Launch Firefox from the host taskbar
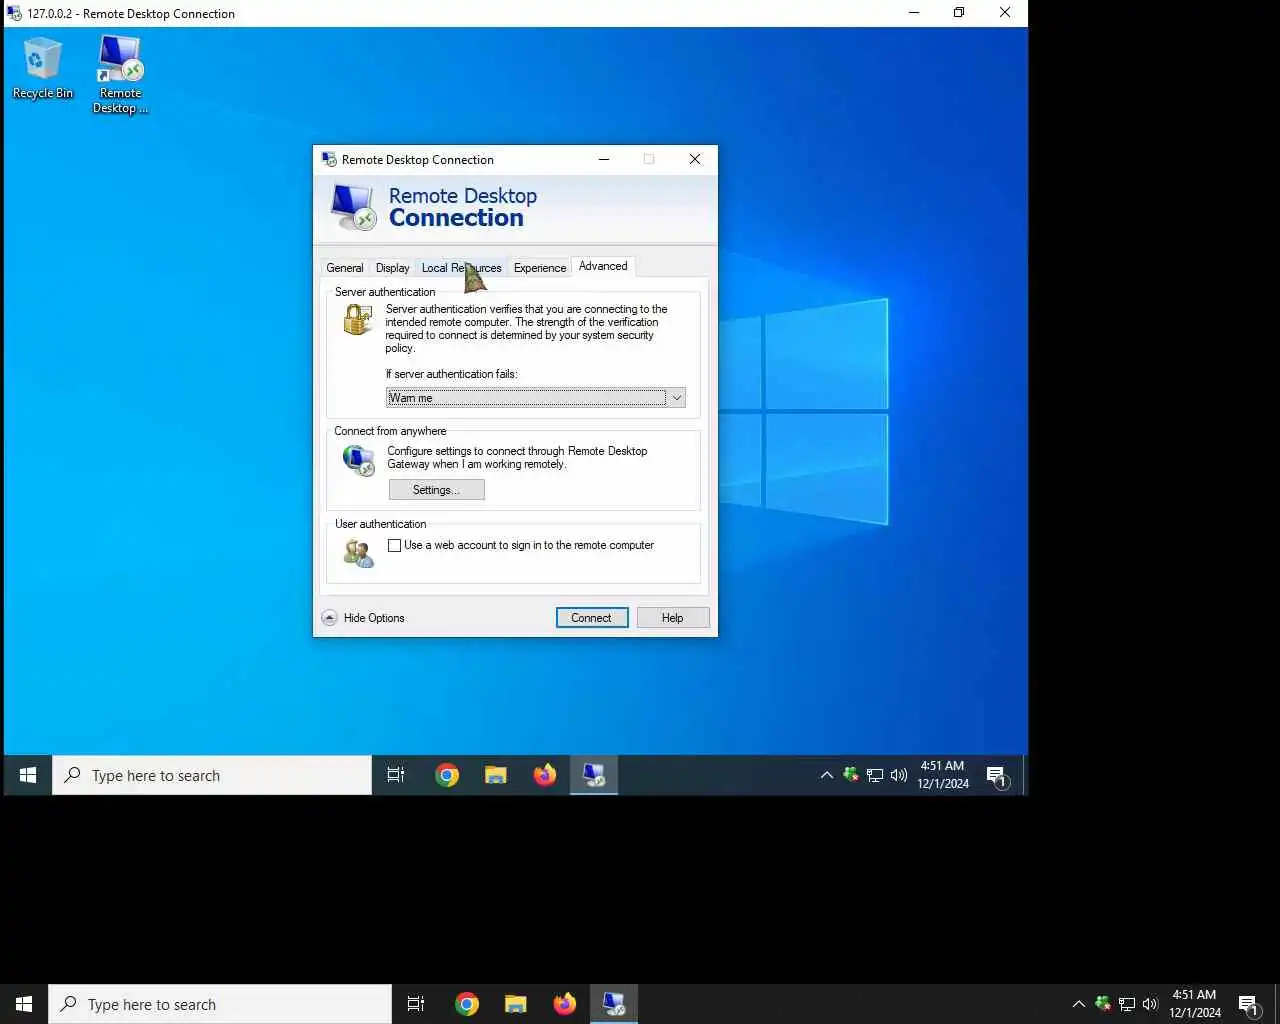 (565, 1004)
